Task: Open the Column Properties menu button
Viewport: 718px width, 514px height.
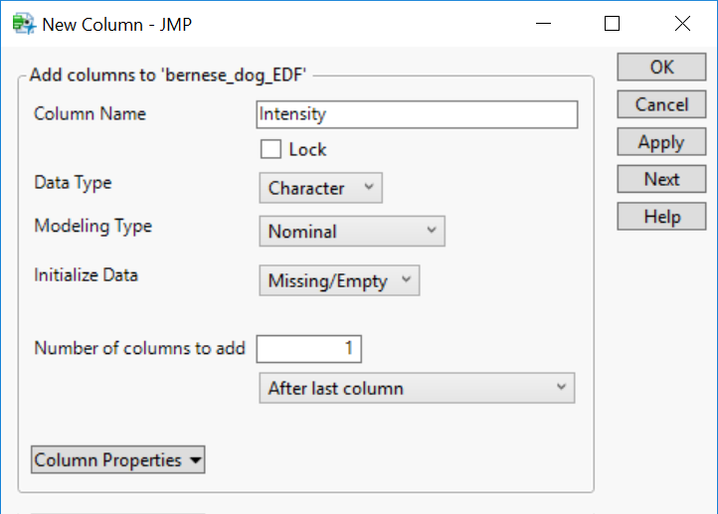Action: pos(118,460)
